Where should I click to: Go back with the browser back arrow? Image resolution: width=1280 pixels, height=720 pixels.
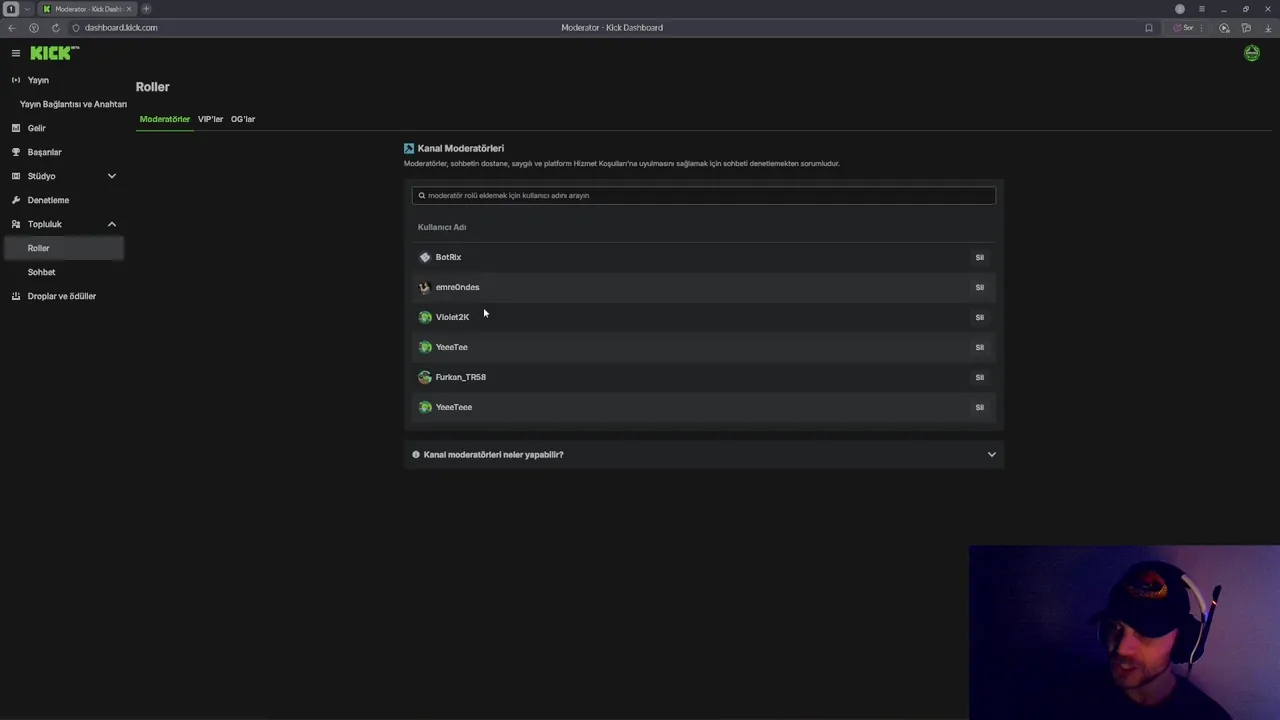pos(12,28)
